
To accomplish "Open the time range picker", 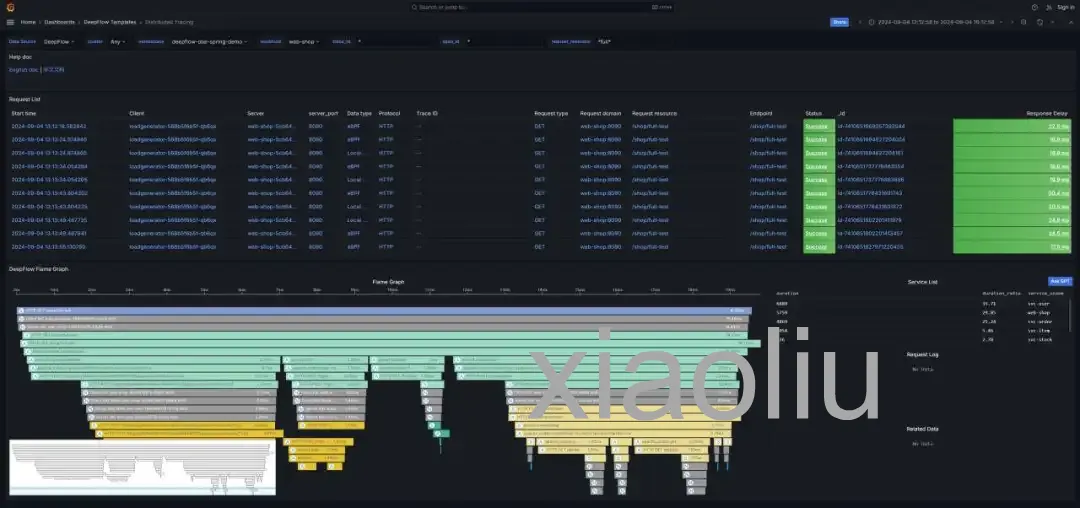I will 935,22.
